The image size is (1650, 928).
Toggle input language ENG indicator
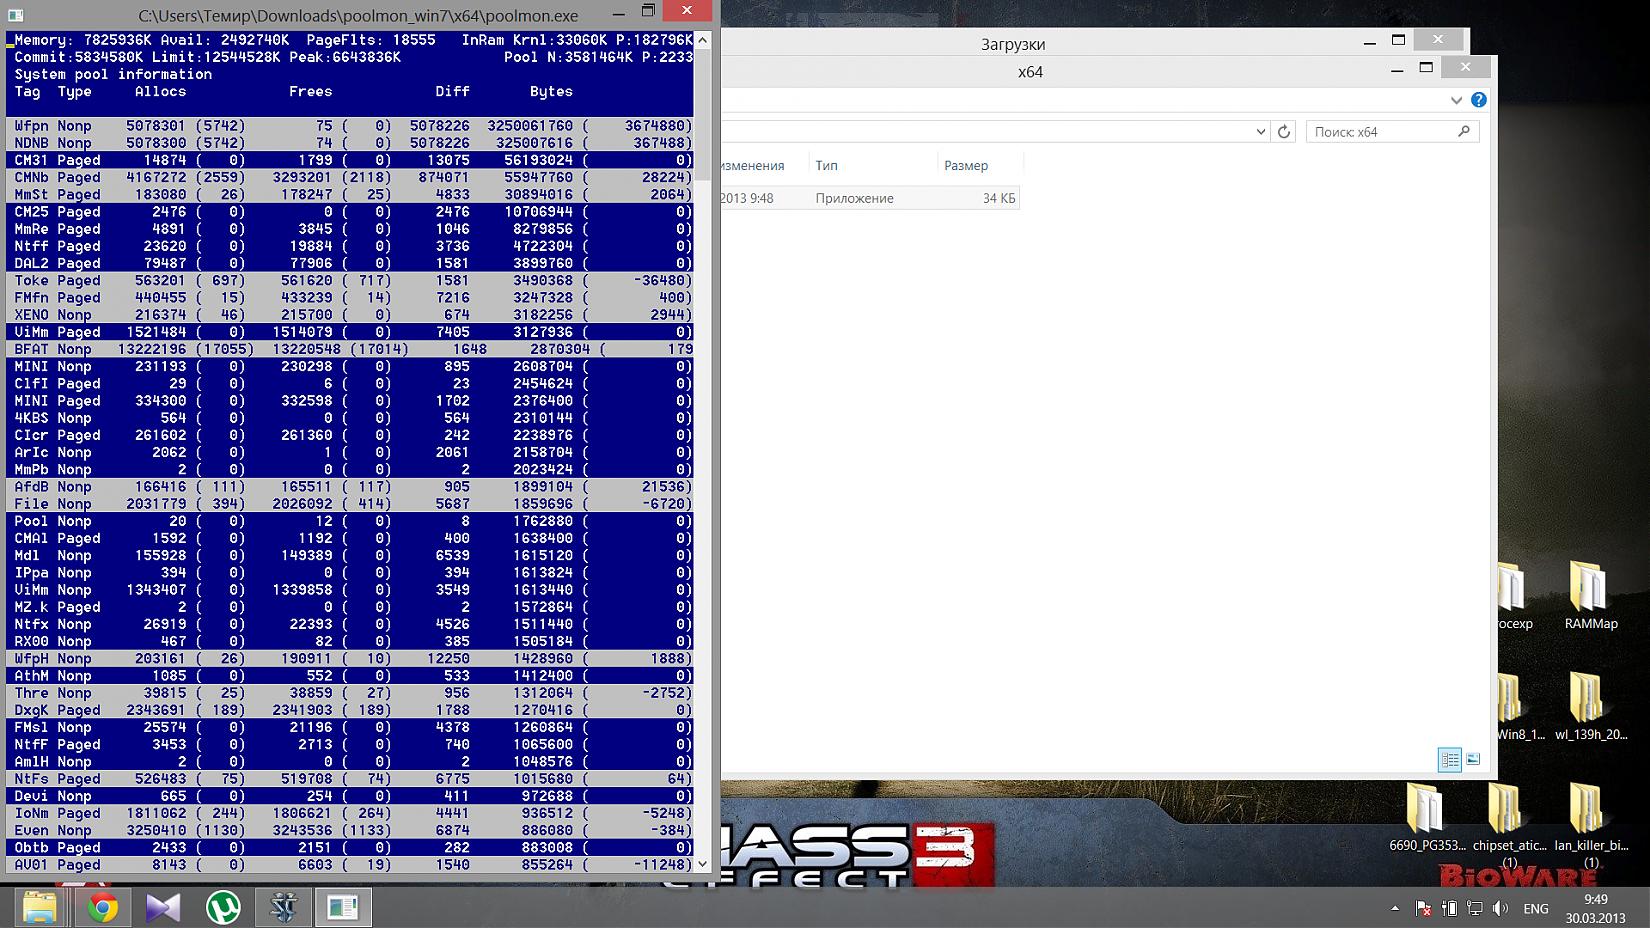coord(1535,908)
